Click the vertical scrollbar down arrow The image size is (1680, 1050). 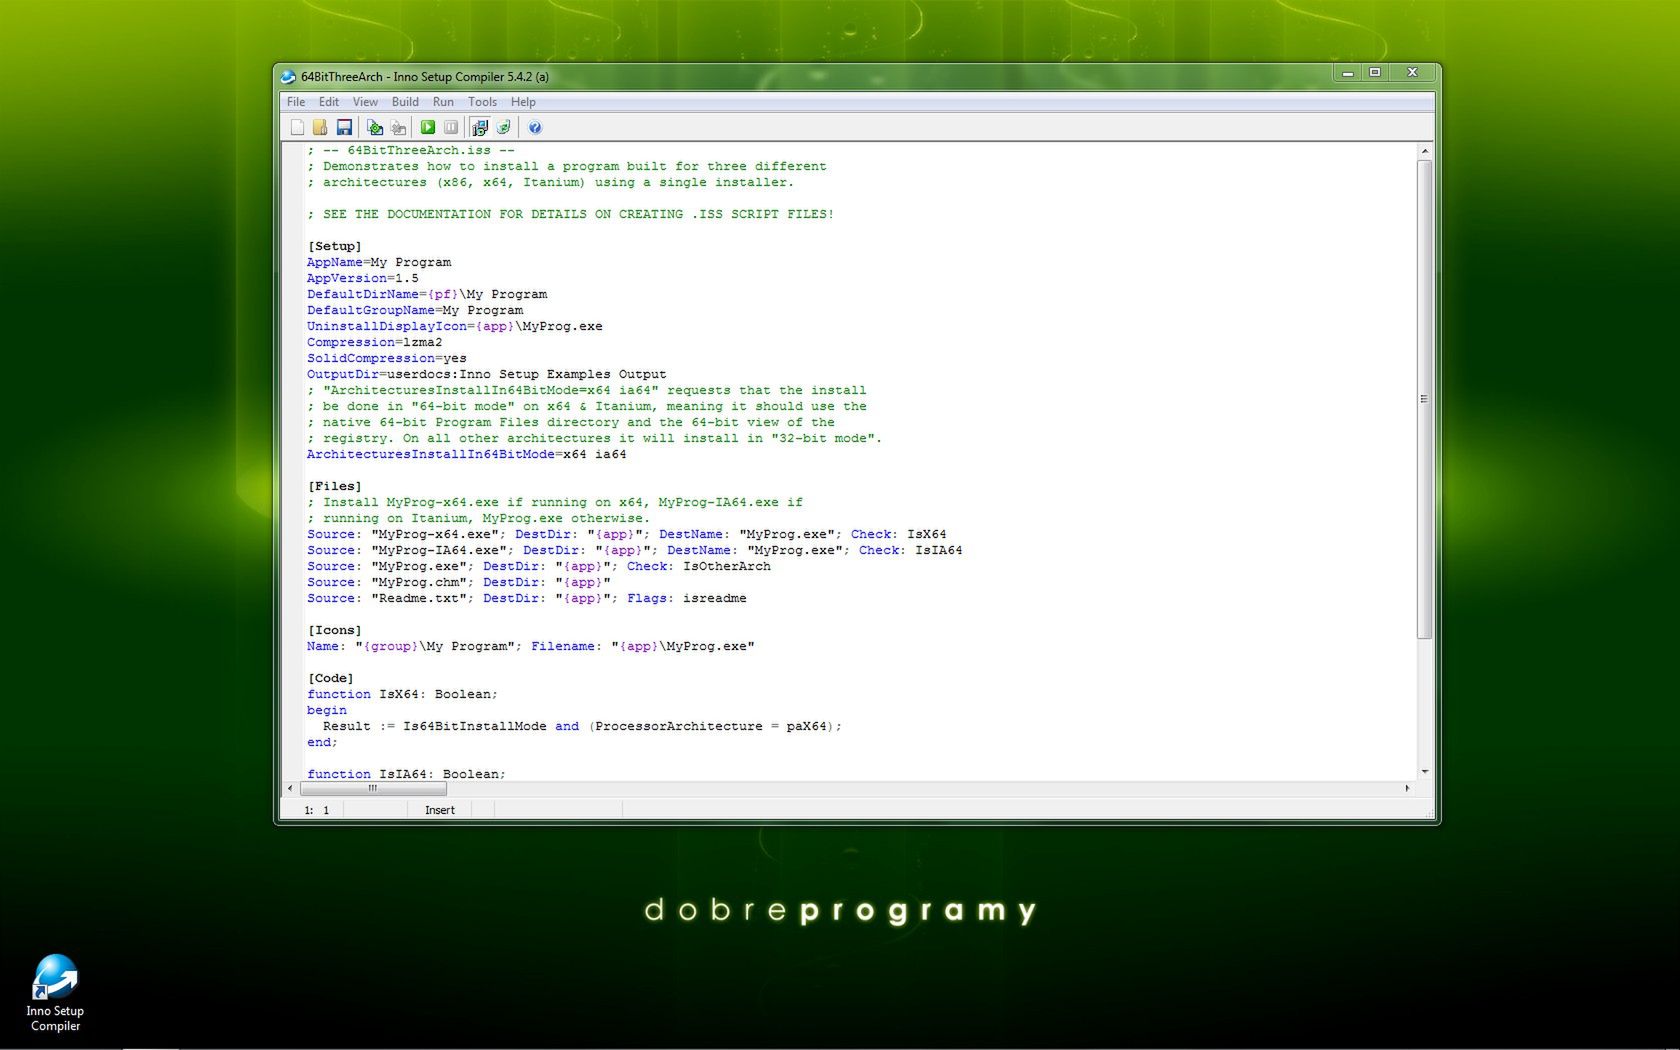(1425, 772)
